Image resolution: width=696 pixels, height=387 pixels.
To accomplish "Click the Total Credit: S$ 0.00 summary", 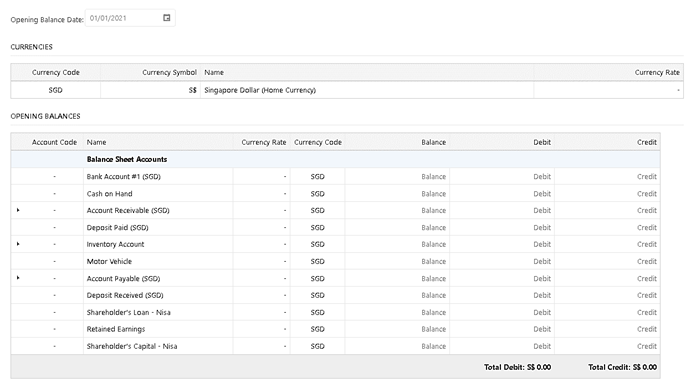I will point(622,367).
